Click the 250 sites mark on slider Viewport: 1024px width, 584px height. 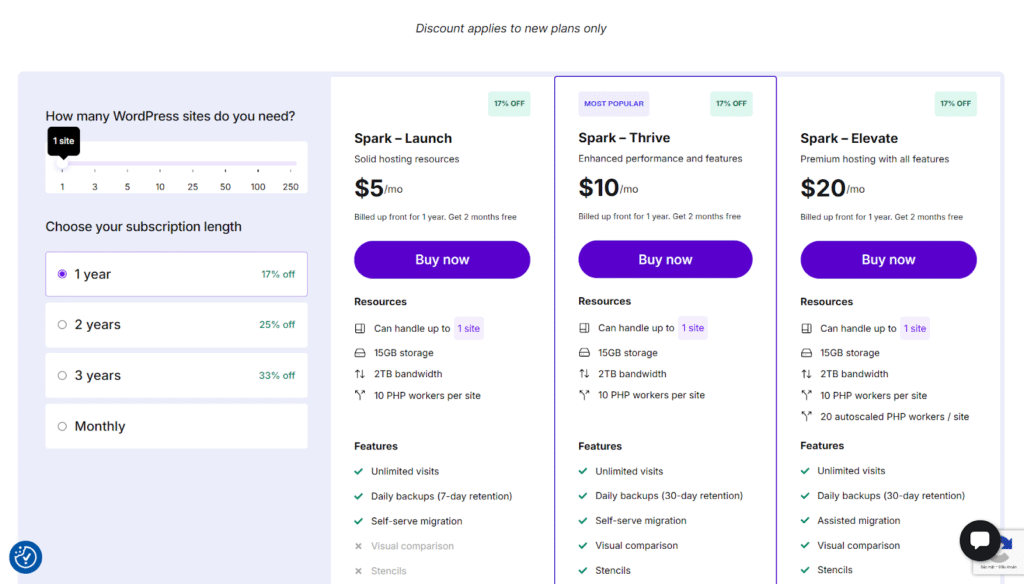tap(291, 170)
